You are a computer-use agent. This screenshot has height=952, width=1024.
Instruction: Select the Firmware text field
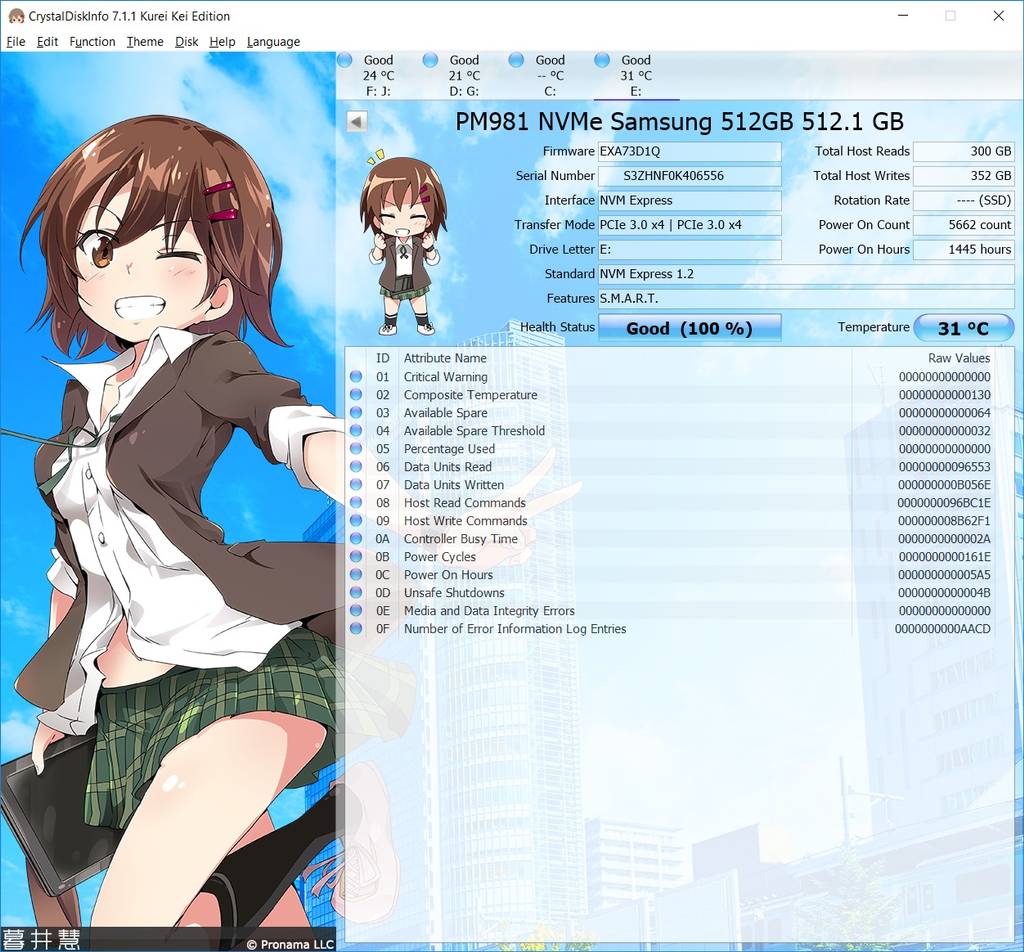pos(690,151)
